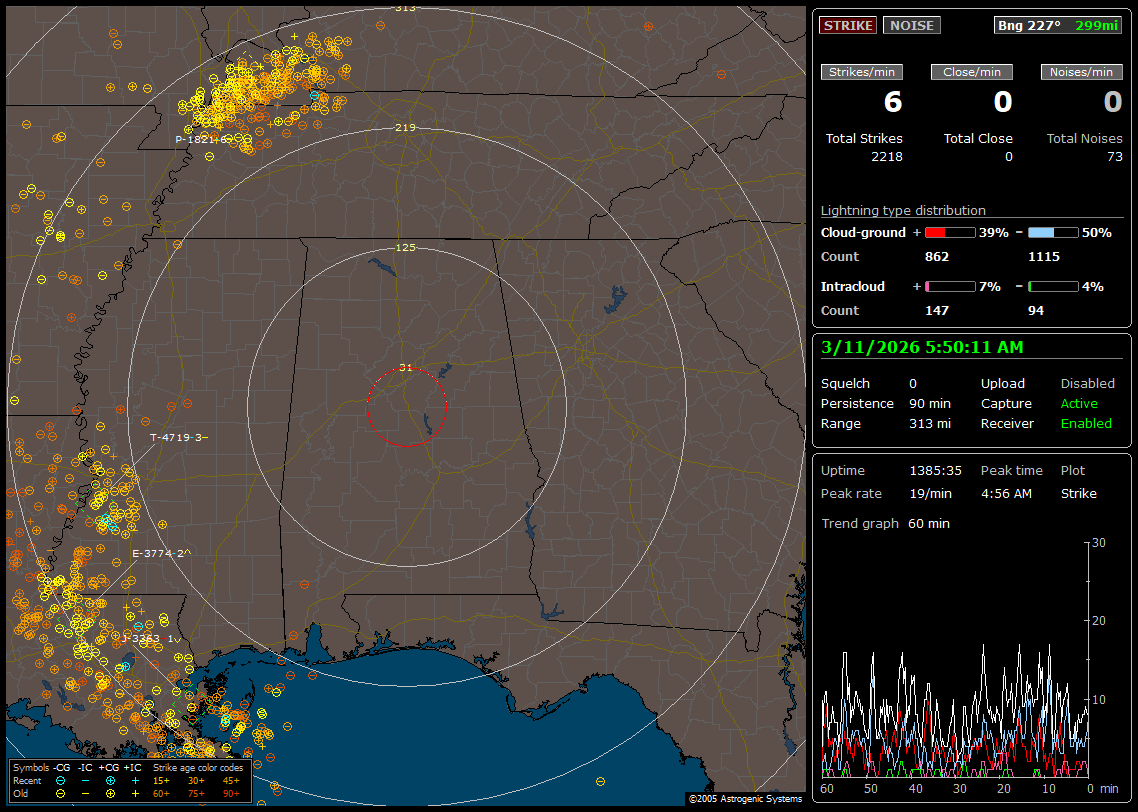The image size is (1138, 812).
Task: Click the 90+ strike age color code
Action: pos(231,793)
